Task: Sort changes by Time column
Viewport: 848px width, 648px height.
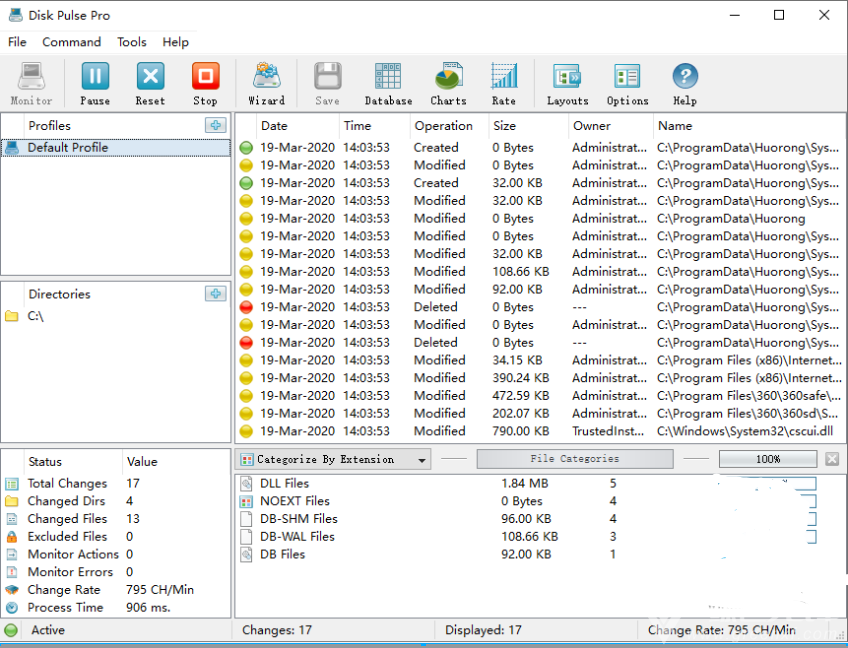Action: pos(375,125)
